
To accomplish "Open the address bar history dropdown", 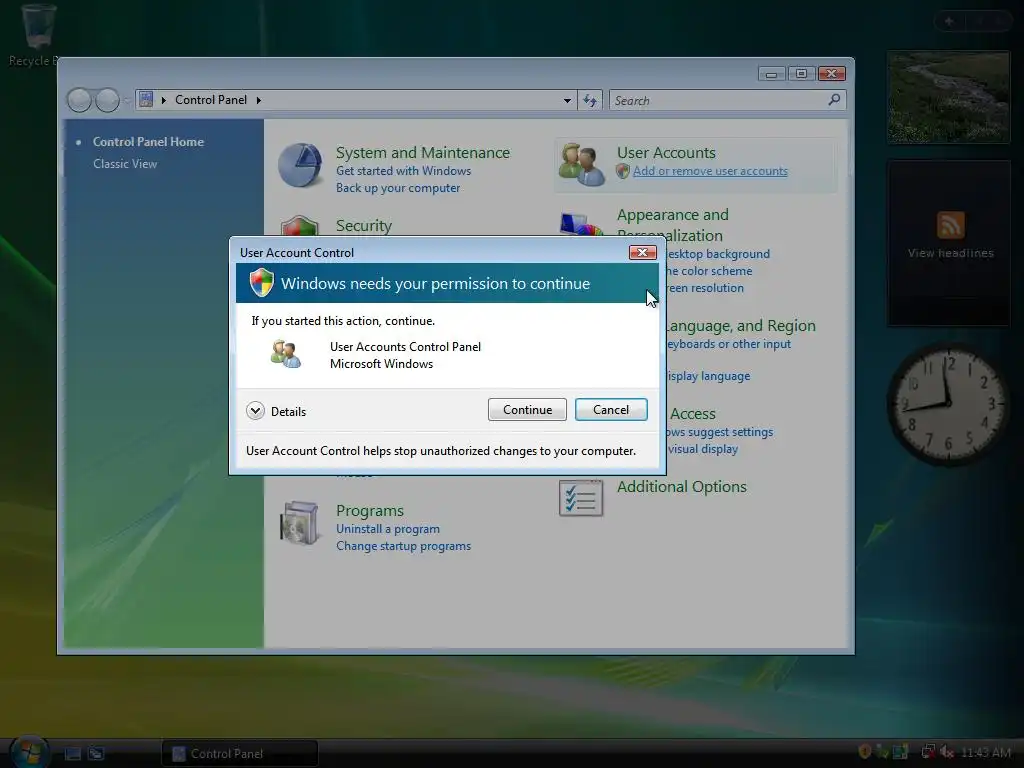I will [x=567, y=100].
